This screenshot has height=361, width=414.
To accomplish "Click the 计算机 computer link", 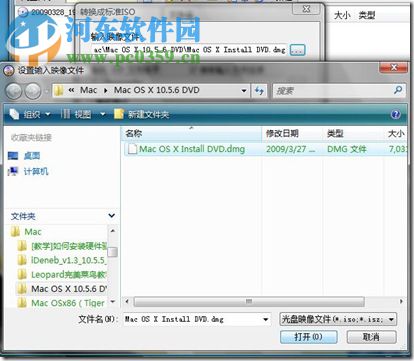I will coord(36,171).
